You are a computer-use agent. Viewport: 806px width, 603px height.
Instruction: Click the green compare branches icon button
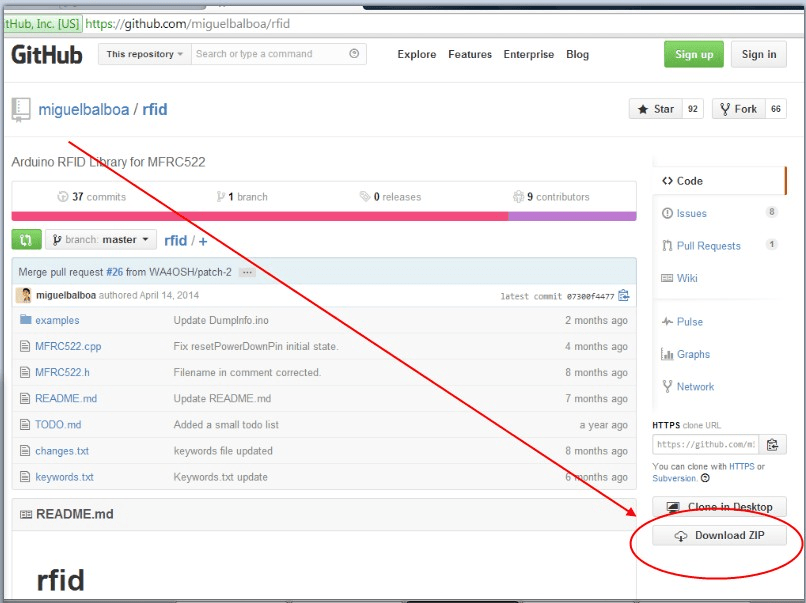(26, 240)
